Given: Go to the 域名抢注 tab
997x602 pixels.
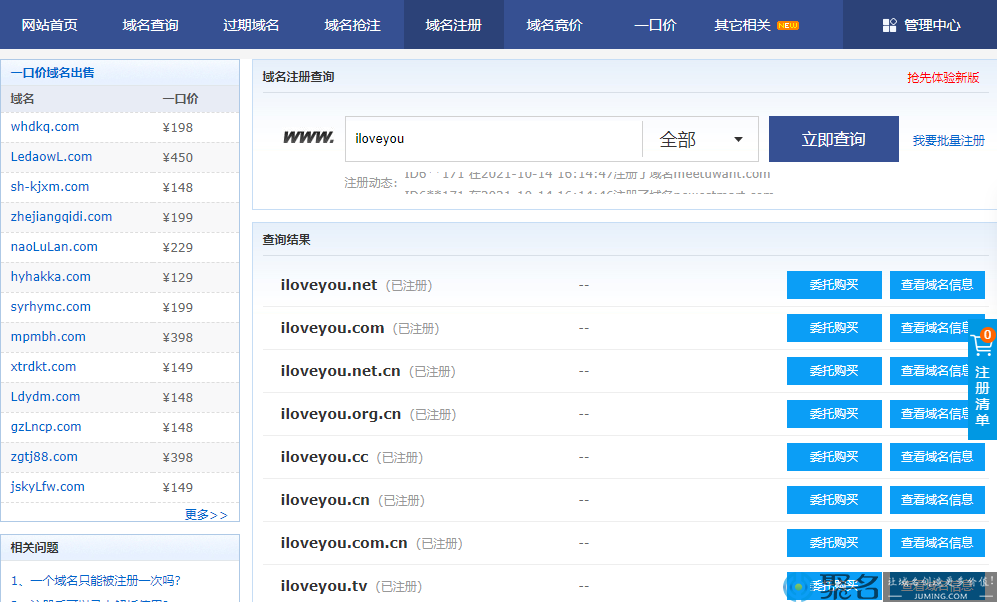Looking at the screenshot, I should pos(352,25).
